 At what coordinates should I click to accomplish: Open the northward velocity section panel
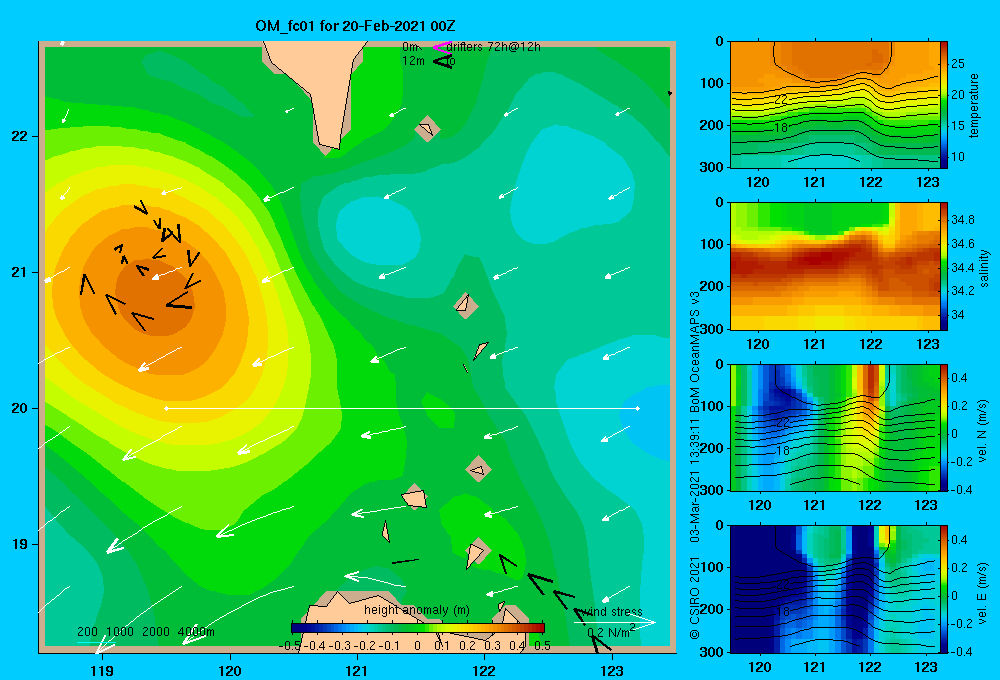834,427
